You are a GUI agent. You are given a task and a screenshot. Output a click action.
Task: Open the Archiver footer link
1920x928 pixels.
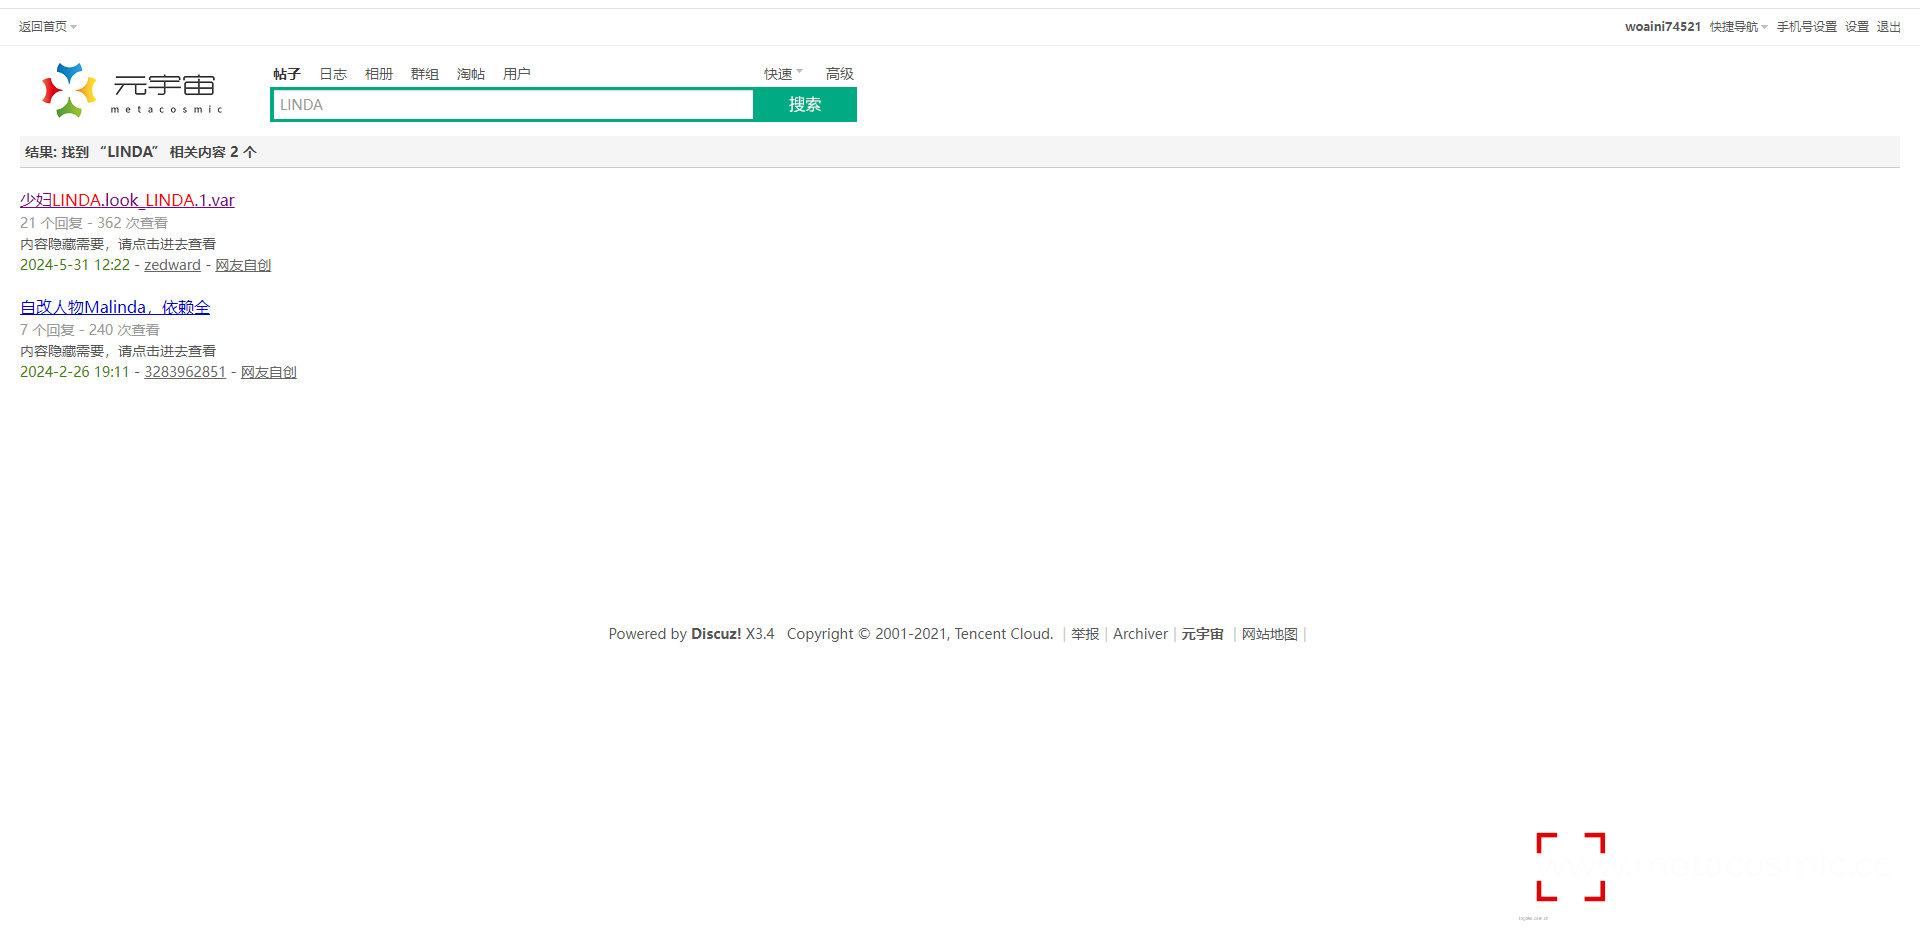point(1140,634)
